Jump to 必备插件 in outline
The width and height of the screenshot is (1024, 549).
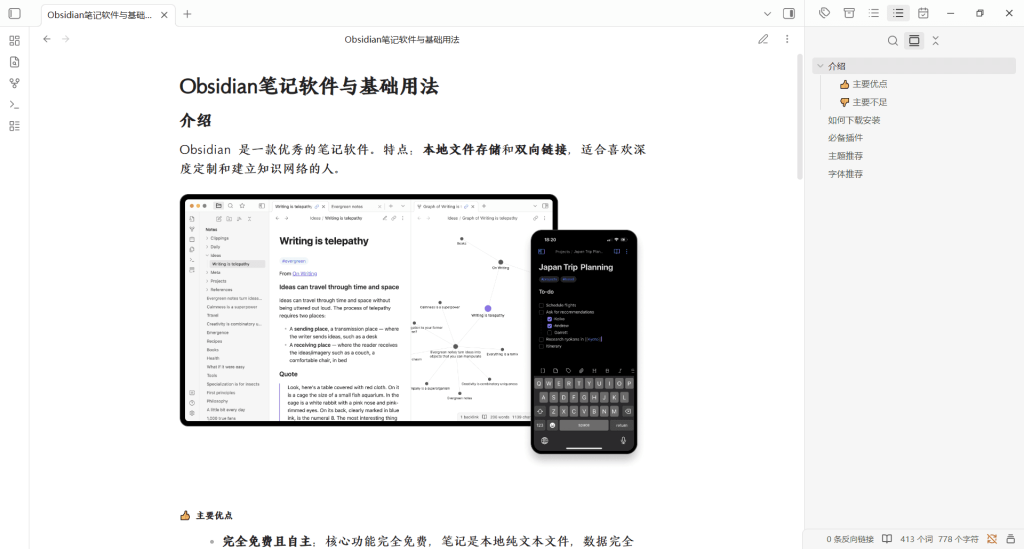[x=845, y=138]
